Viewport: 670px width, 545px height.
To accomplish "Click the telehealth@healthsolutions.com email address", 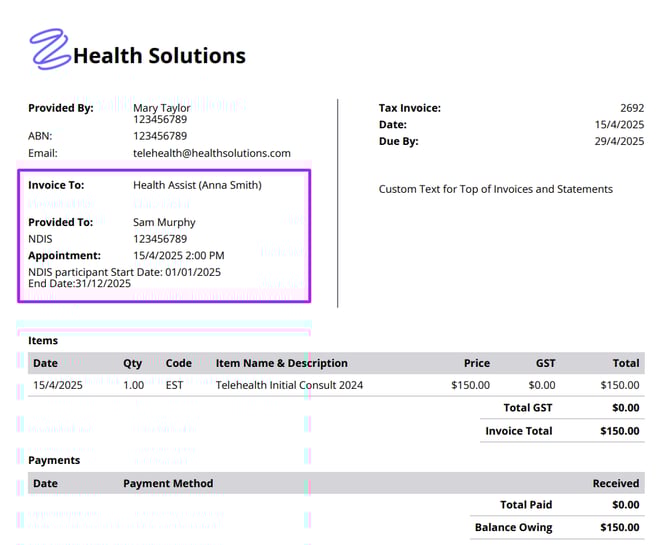I will (x=211, y=153).
